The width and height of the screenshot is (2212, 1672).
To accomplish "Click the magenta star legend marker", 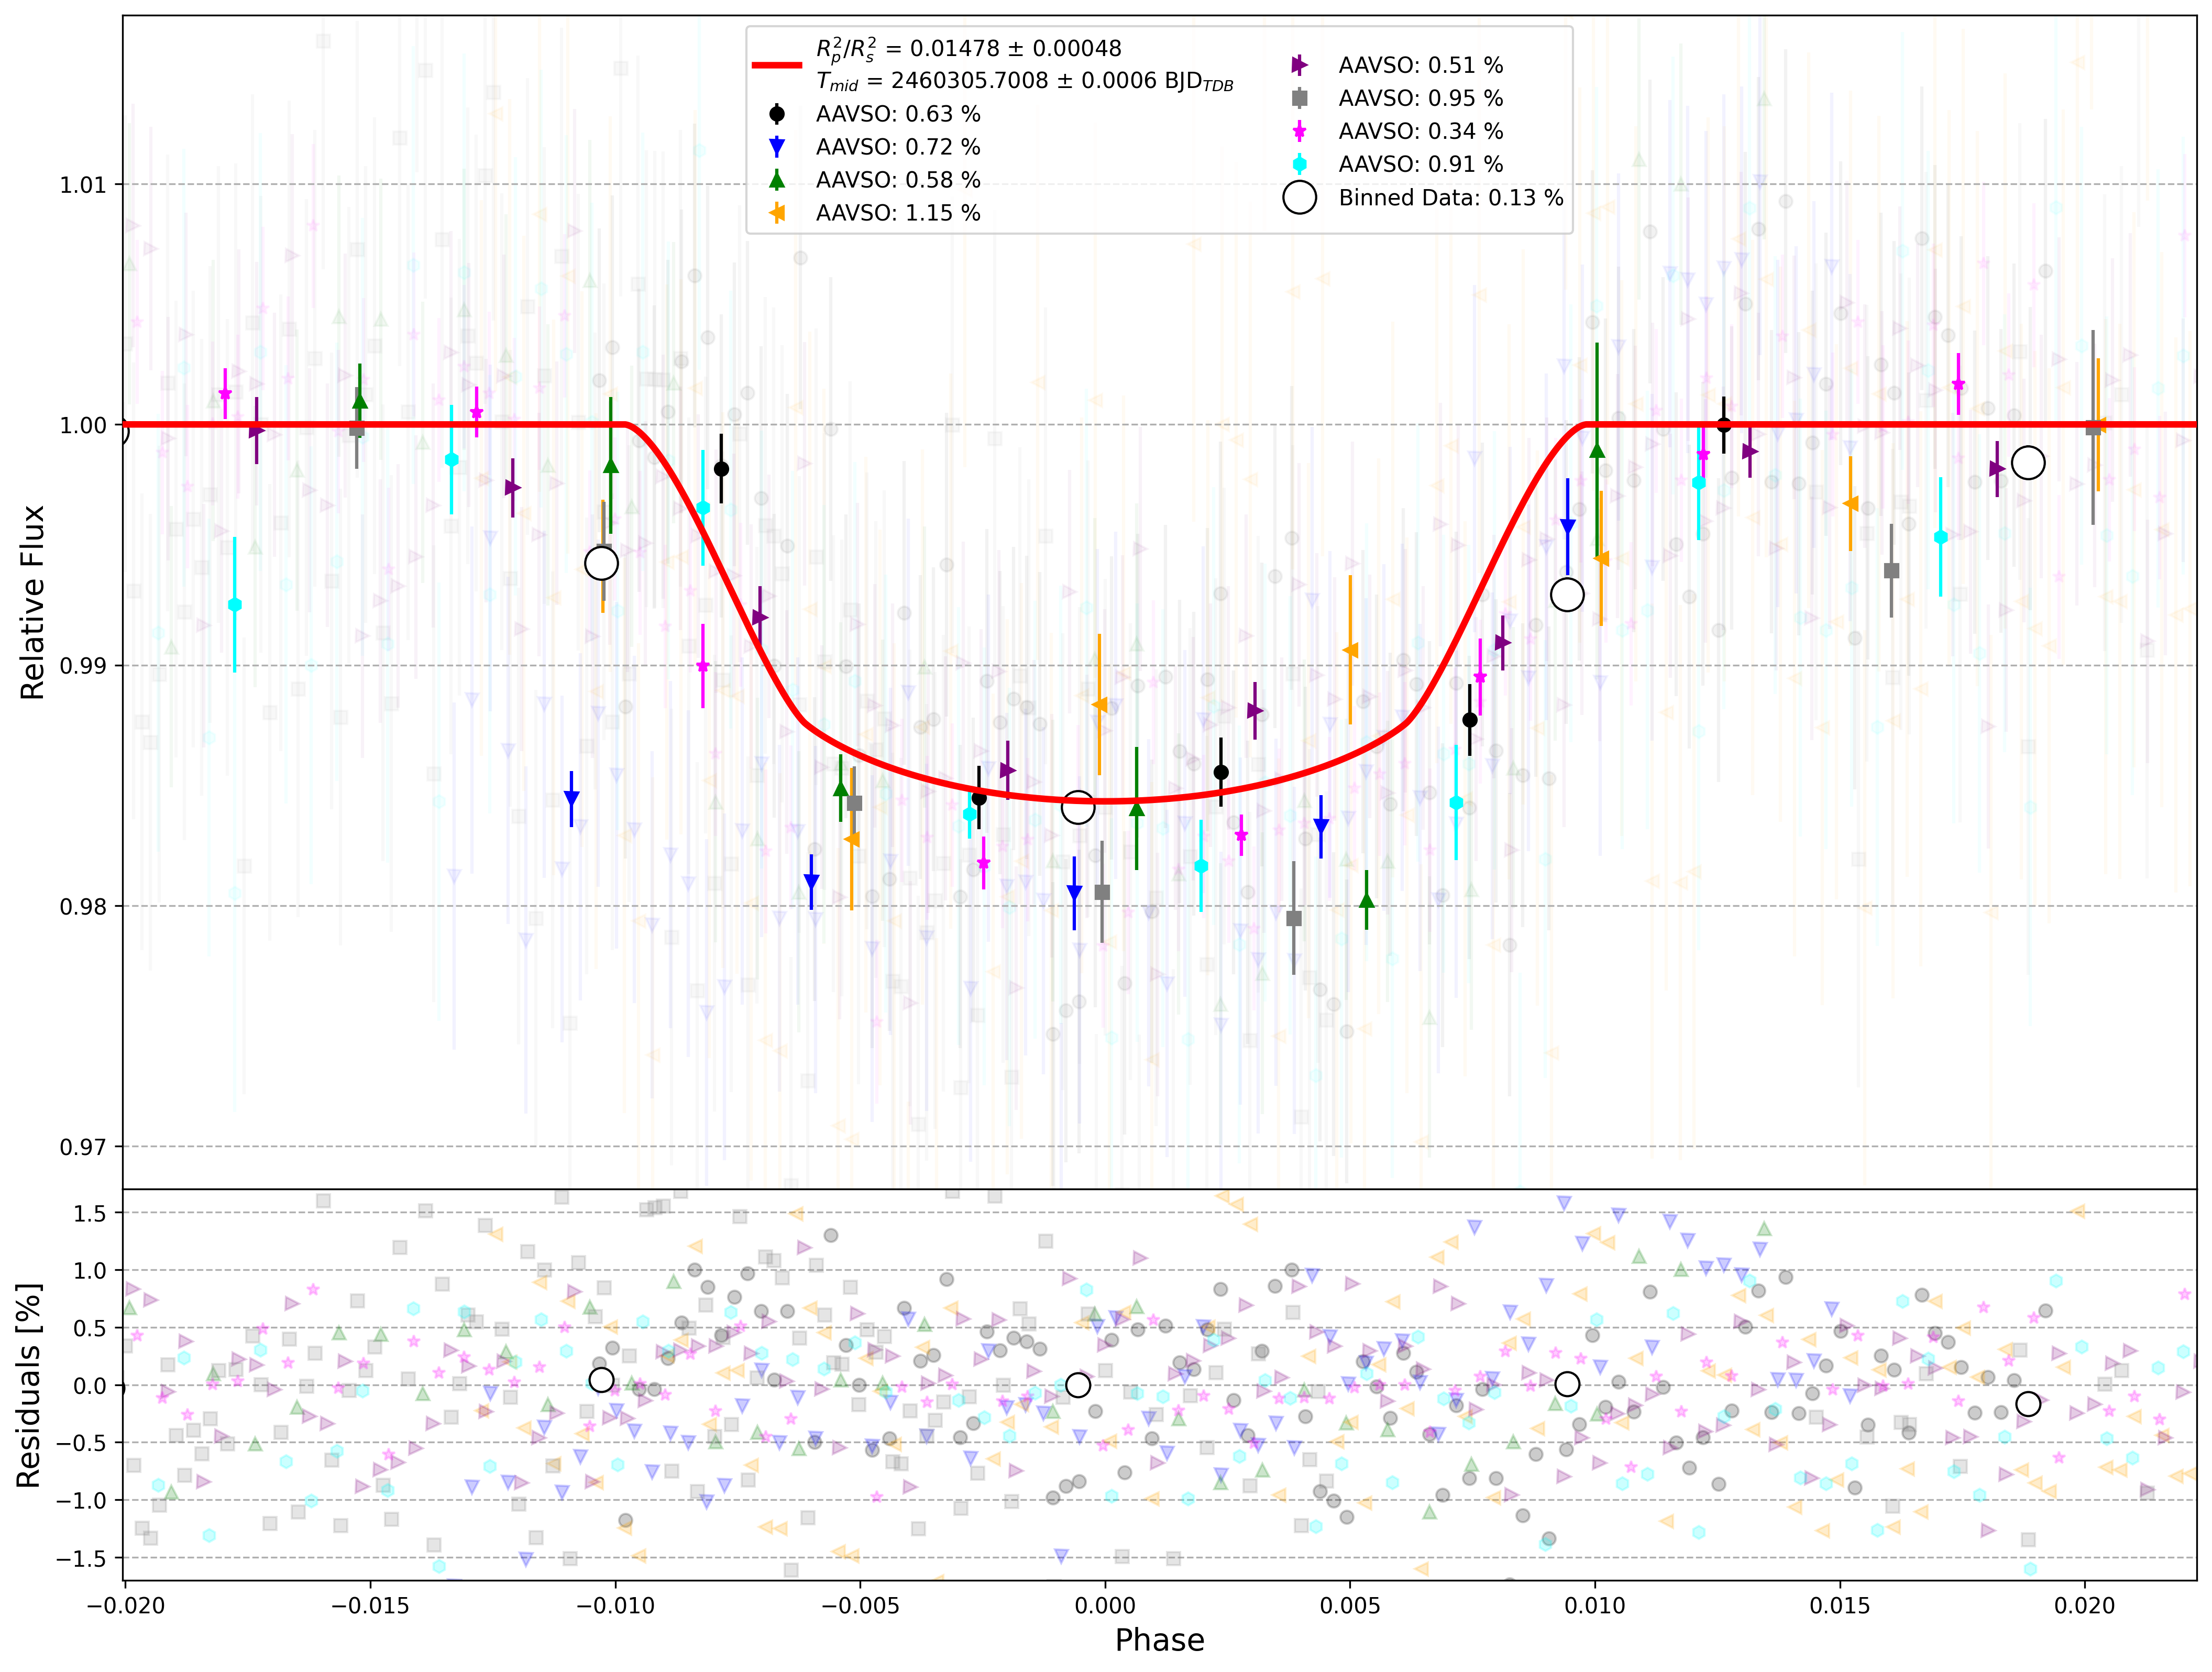I will coord(1300,131).
